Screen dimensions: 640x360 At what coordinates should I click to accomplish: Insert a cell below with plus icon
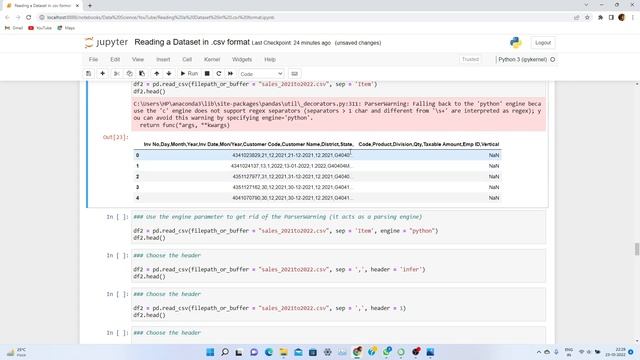(102, 74)
